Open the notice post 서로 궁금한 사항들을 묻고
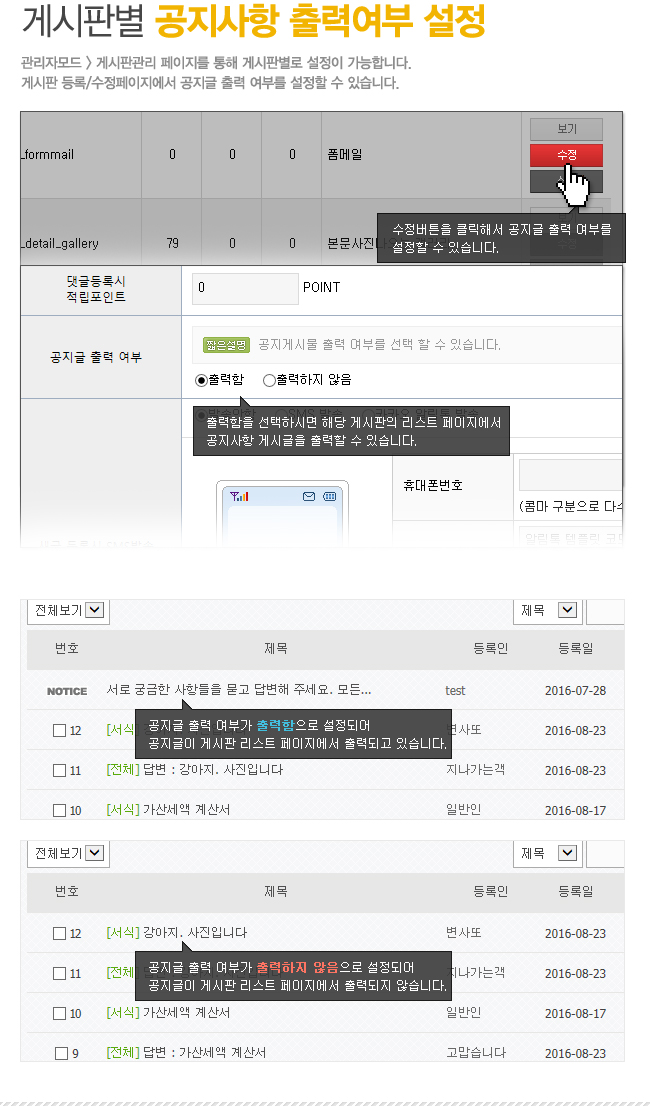This screenshot has width=650, height=1108. point(239,690)
